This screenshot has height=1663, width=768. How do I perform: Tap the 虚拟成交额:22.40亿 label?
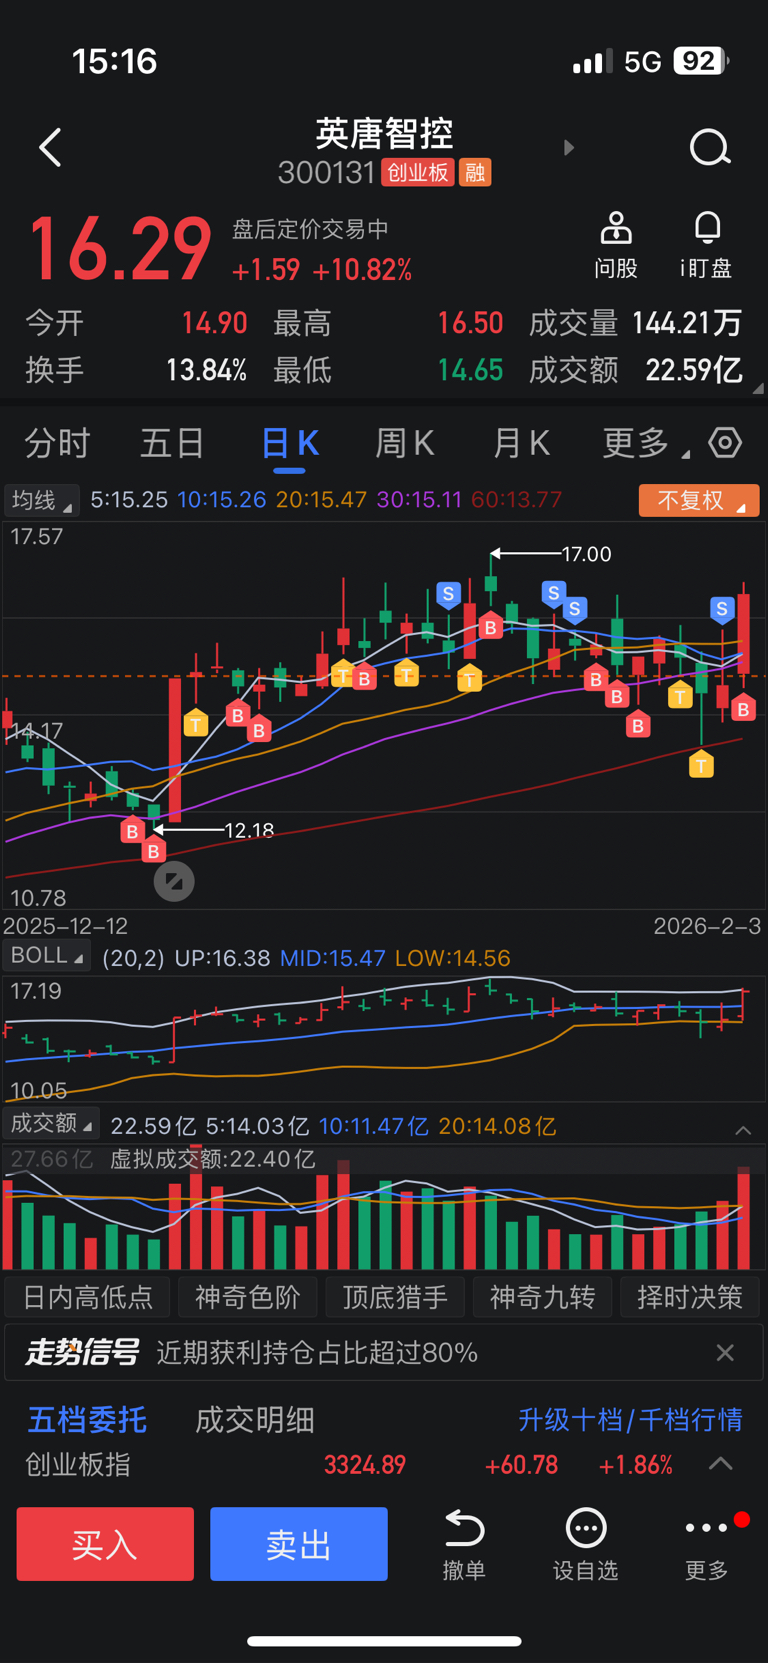click(212, 1159)
